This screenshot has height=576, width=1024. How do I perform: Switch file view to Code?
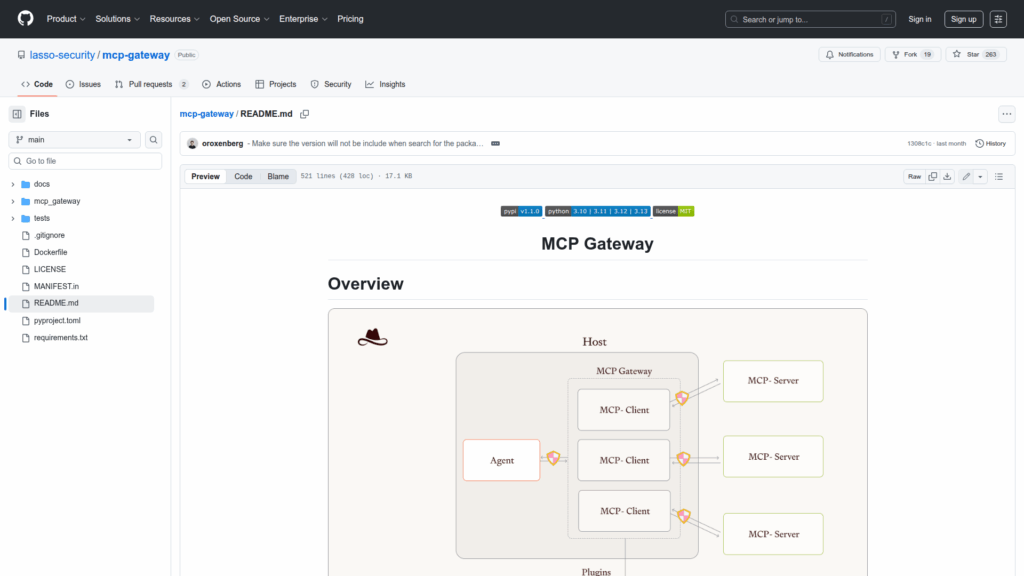[243, 176]
